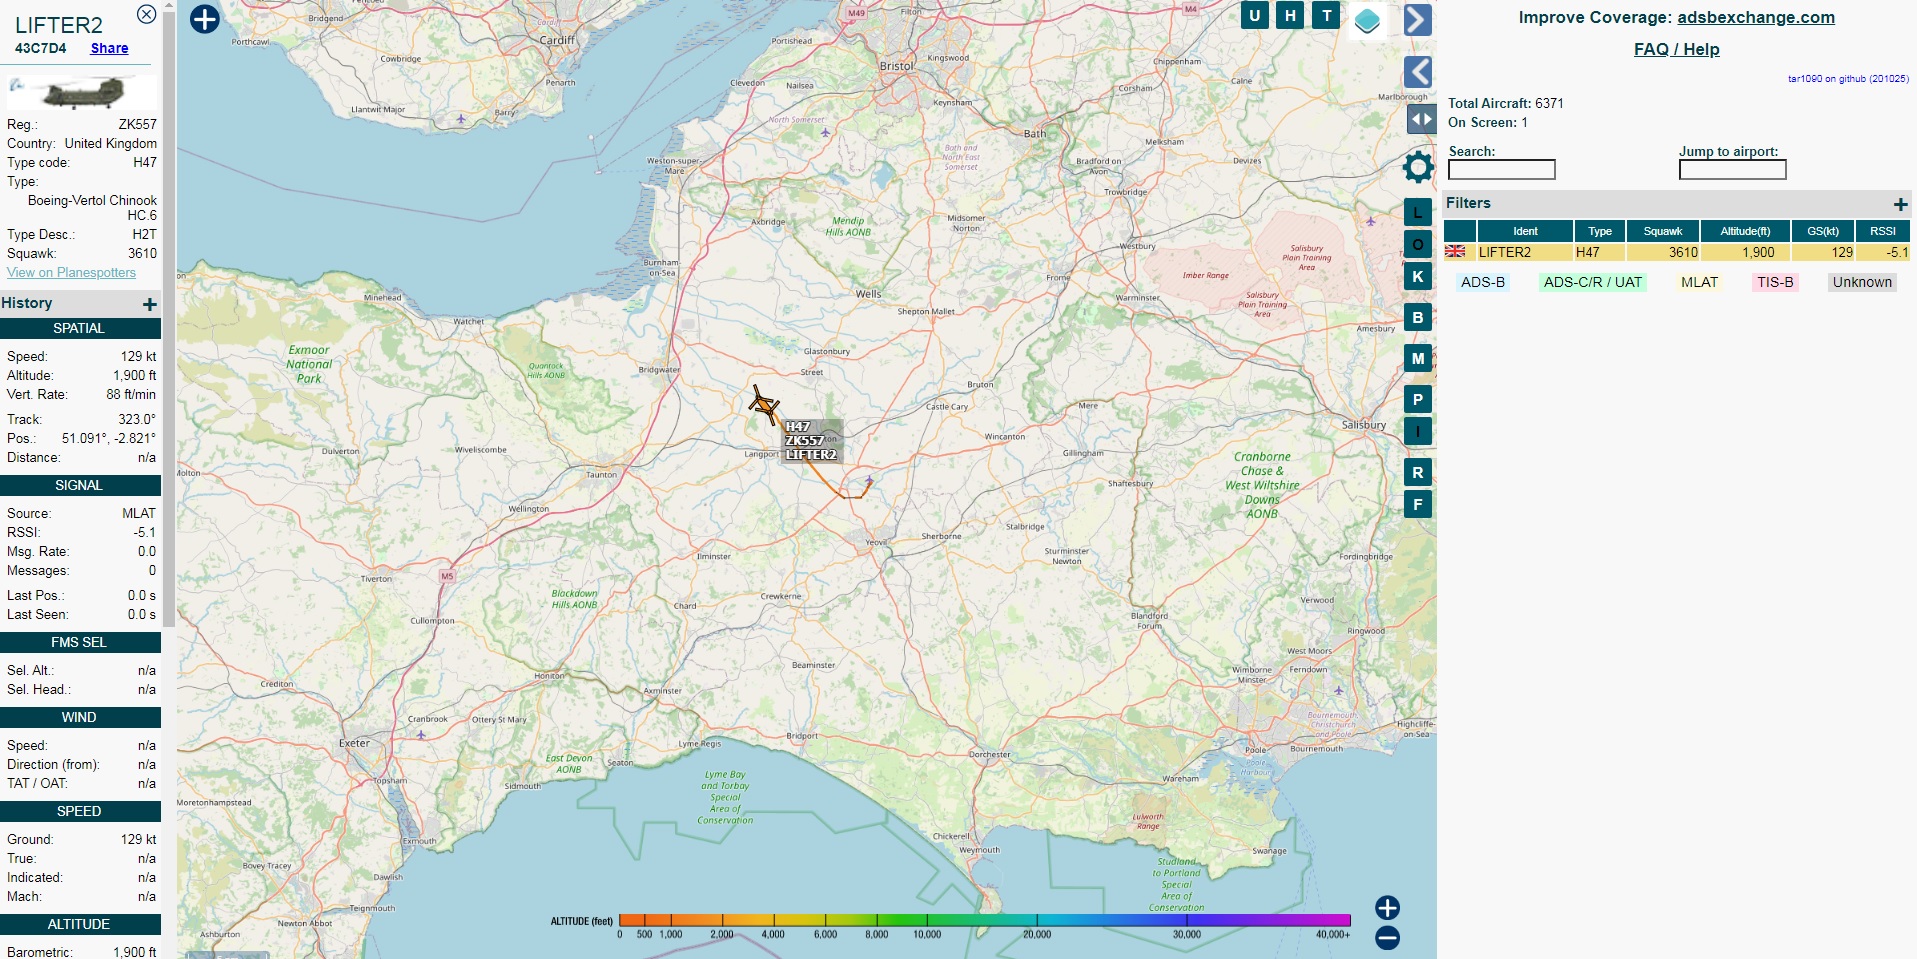
Task: Click the H47 ZK557 LIFTER2 map label
Action: coord(811,441)
